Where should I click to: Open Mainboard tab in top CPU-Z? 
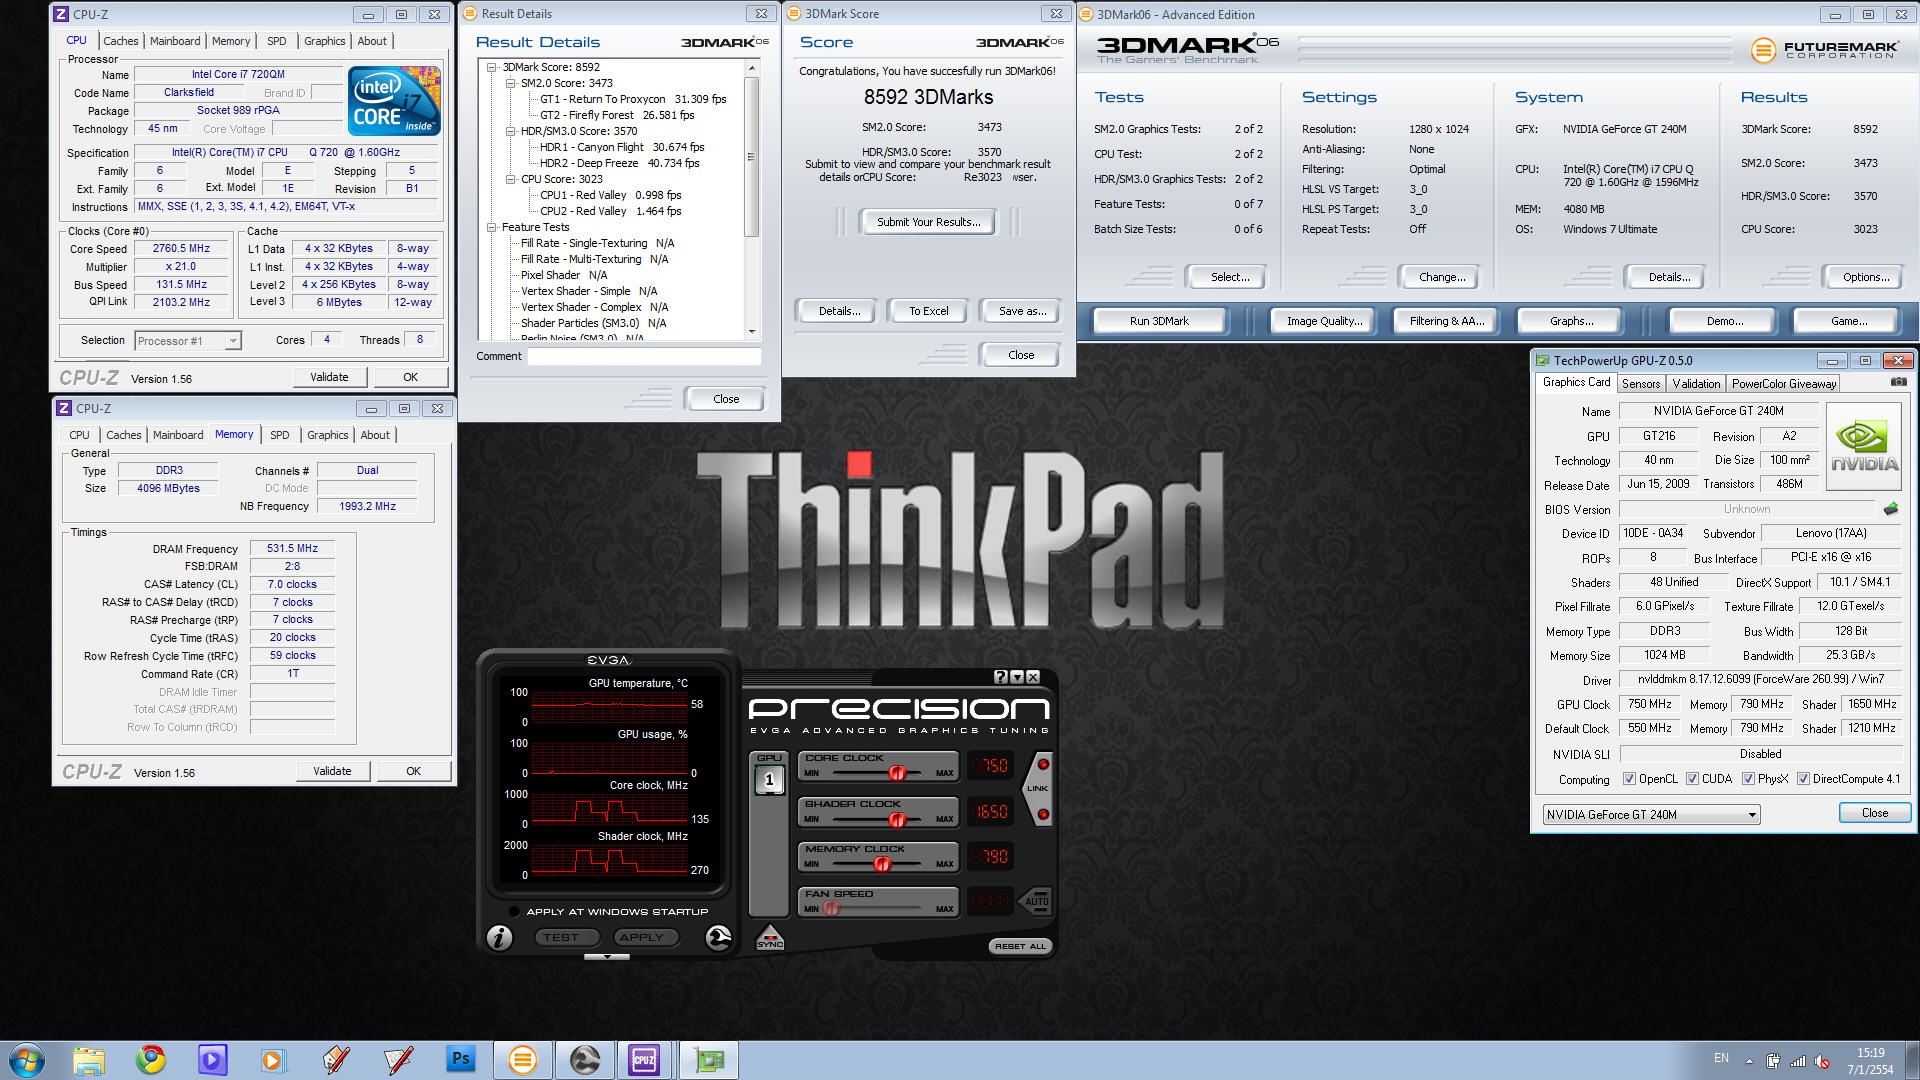click(175, 41)
